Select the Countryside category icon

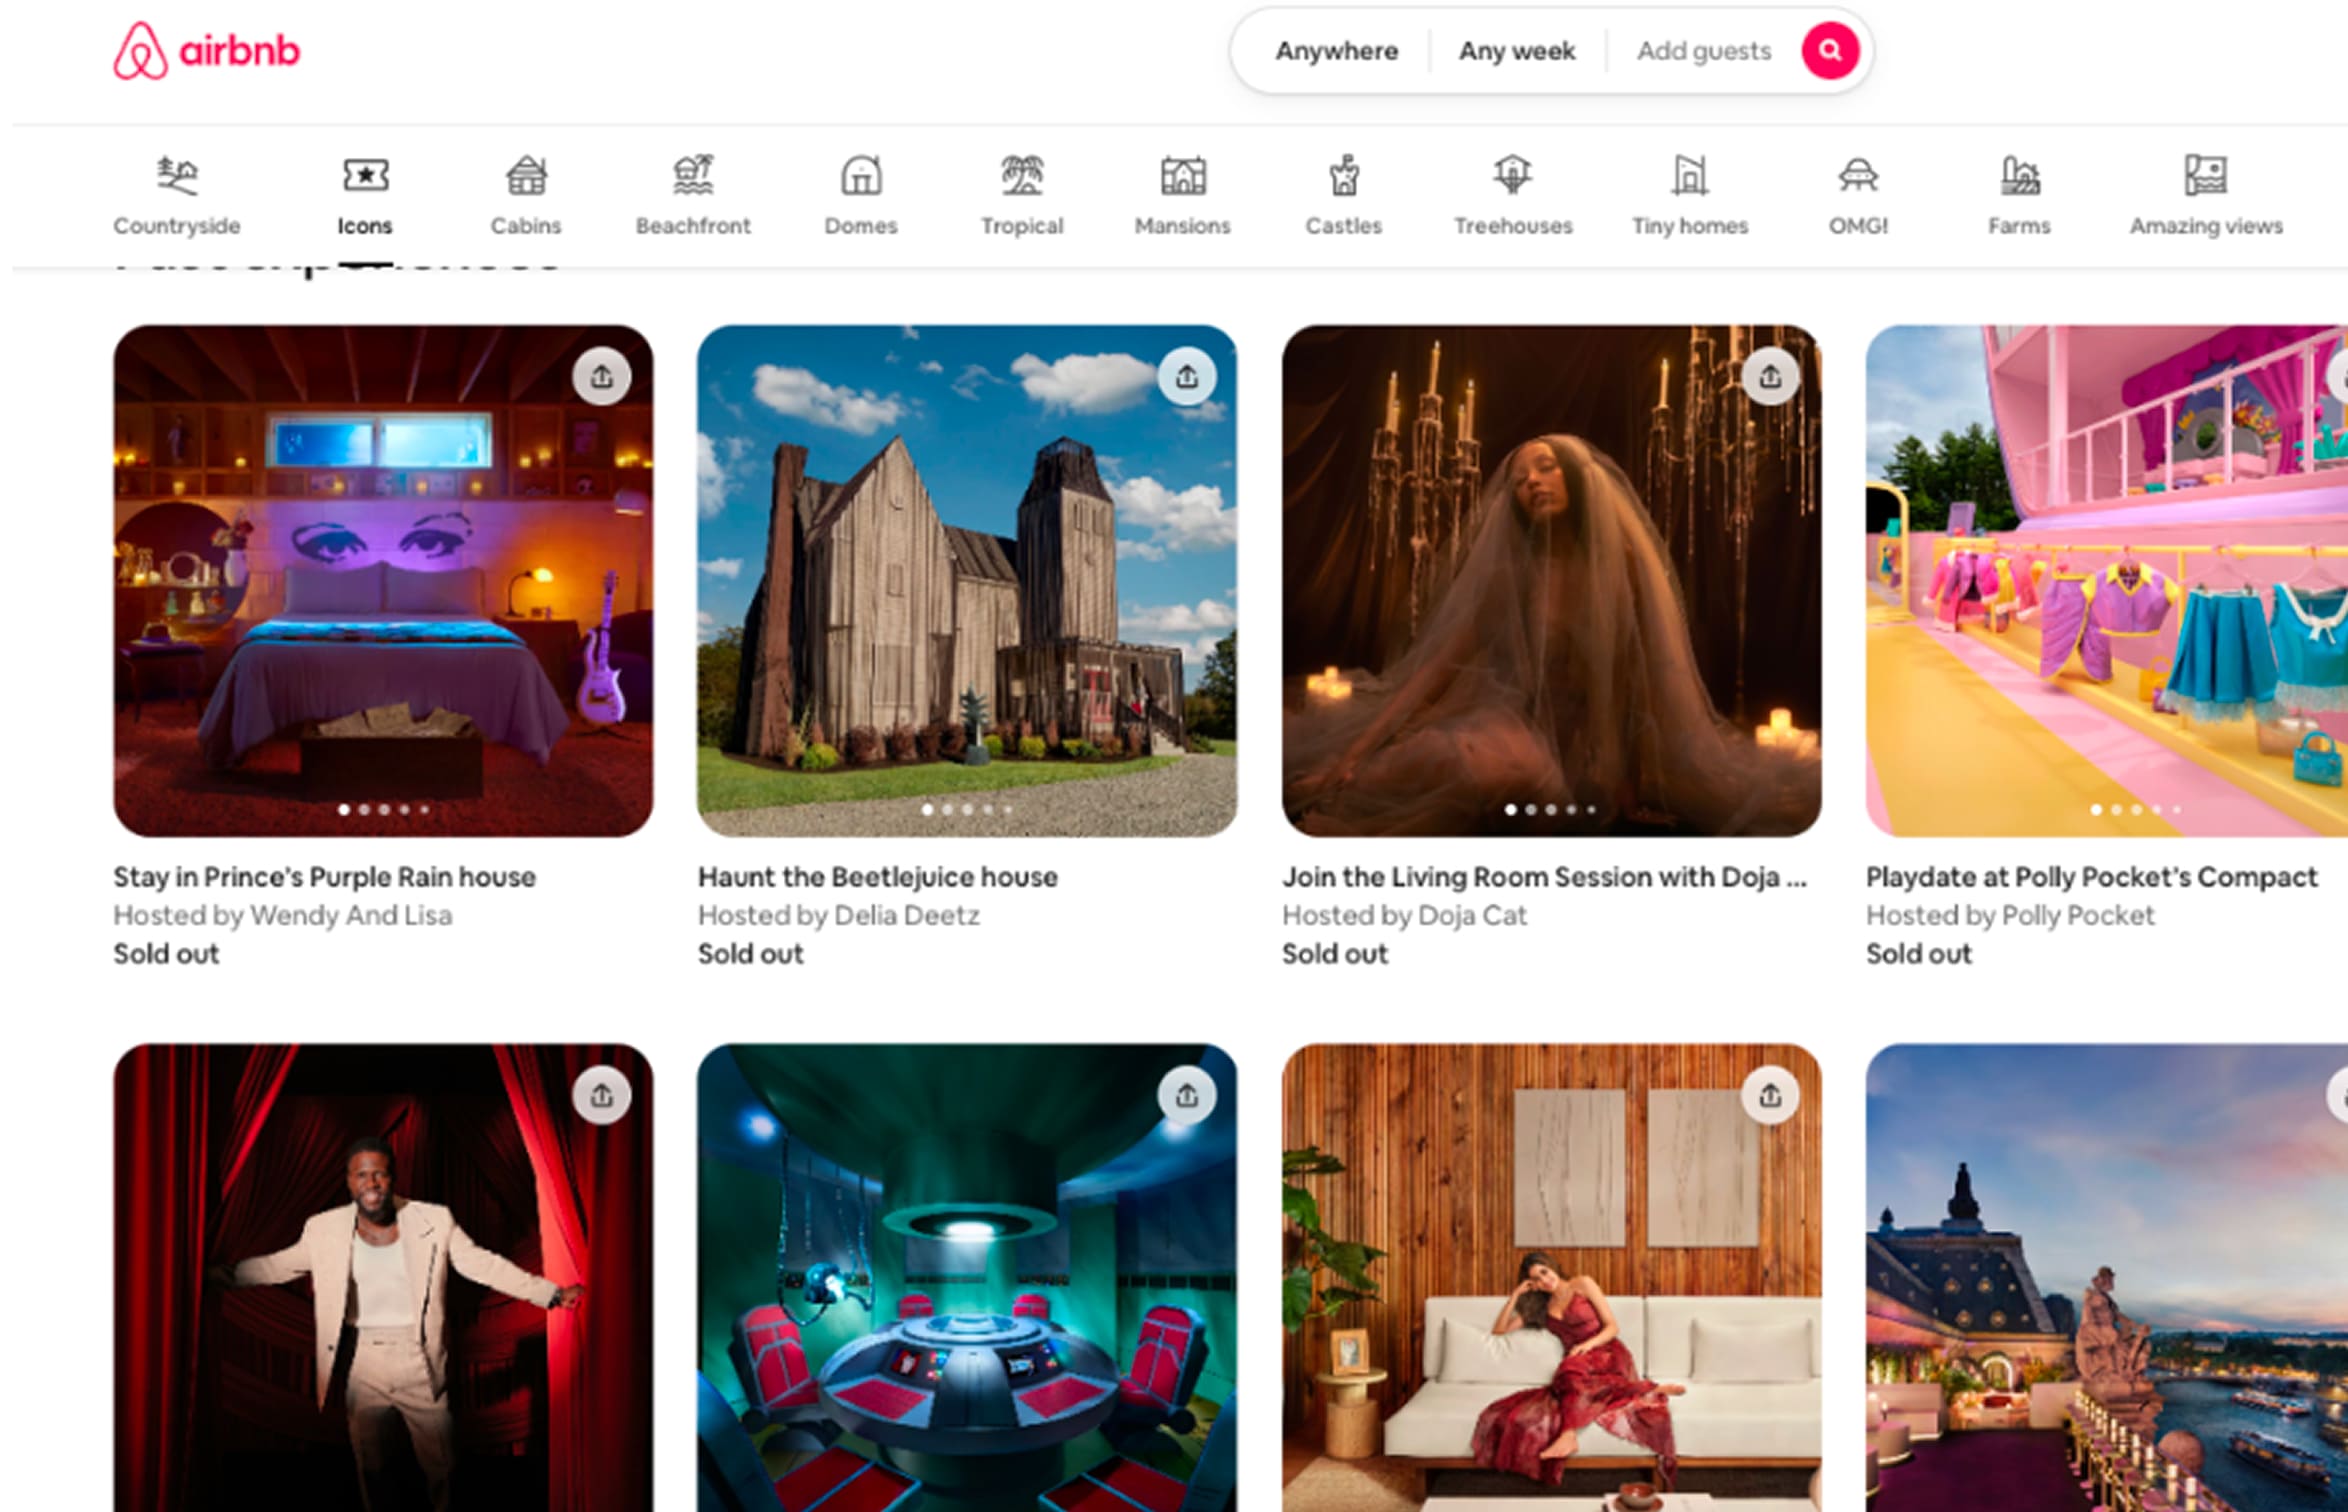click(177, 175)
